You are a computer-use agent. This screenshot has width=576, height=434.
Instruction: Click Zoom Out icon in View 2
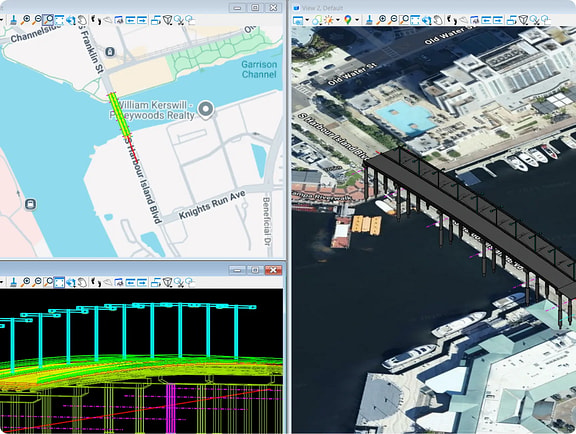coord(393,20)
